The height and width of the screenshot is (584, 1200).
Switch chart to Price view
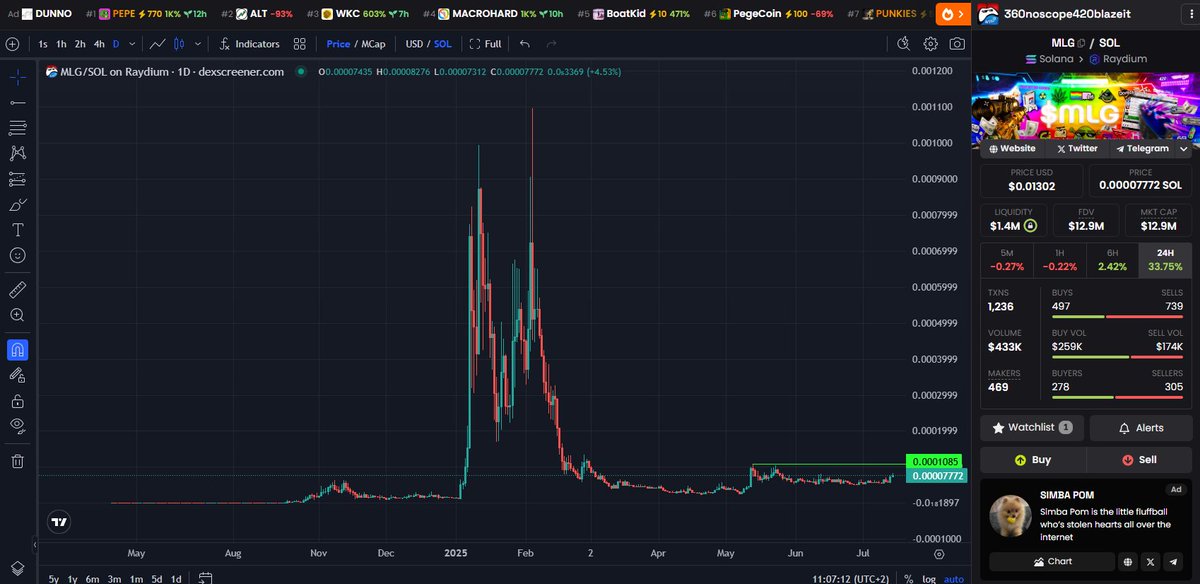(x=338, y=44)
